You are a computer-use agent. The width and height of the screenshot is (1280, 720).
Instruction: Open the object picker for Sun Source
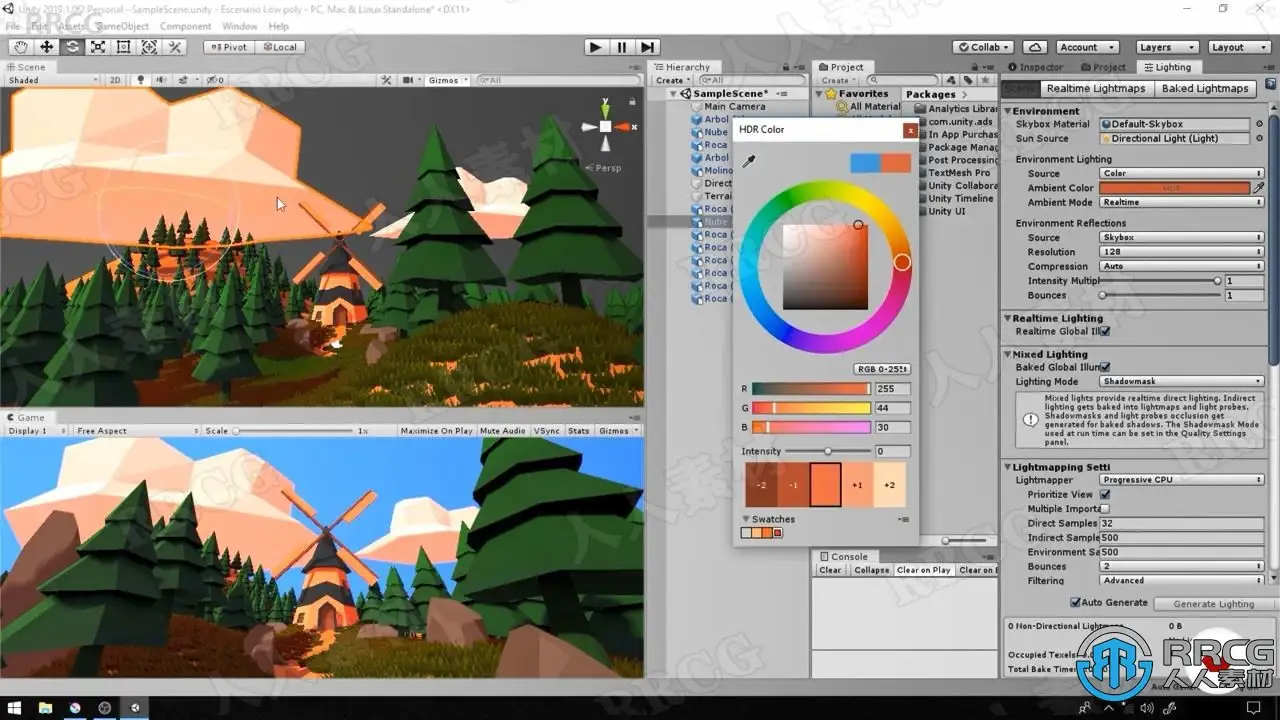pos(1259,138)
